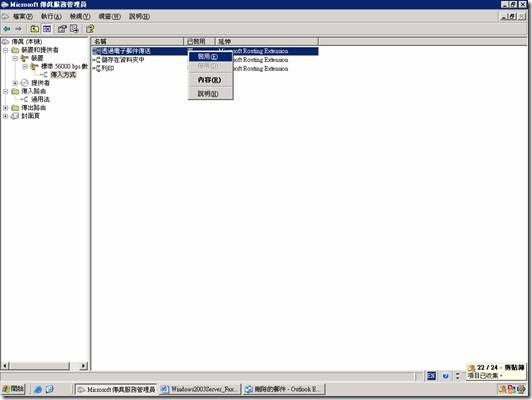Select 通用法 under 傳入路由

point(40,99)
